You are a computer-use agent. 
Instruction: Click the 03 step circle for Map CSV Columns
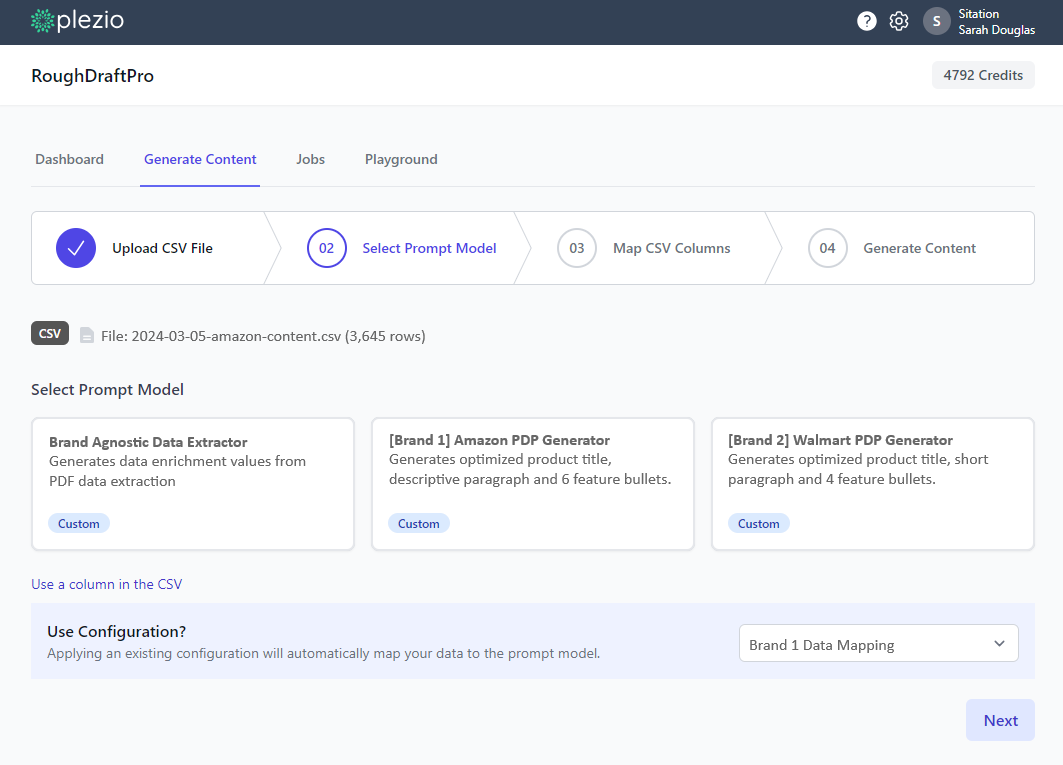point(577,247)
